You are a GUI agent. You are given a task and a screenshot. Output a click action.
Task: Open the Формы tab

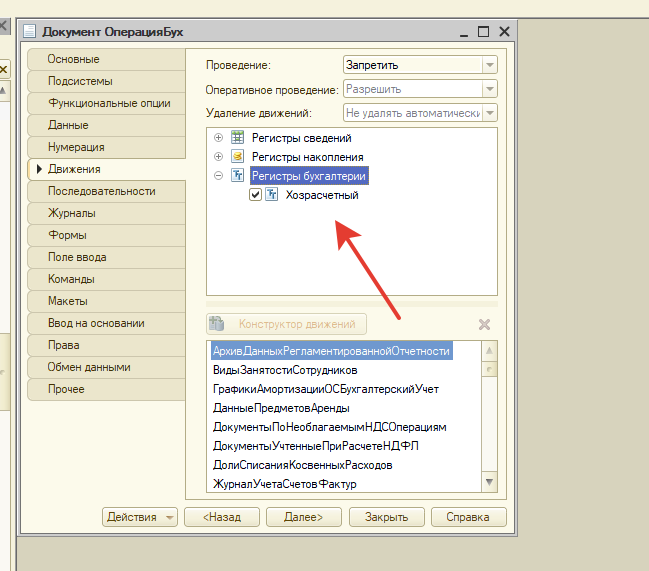[x=106, y=235]
